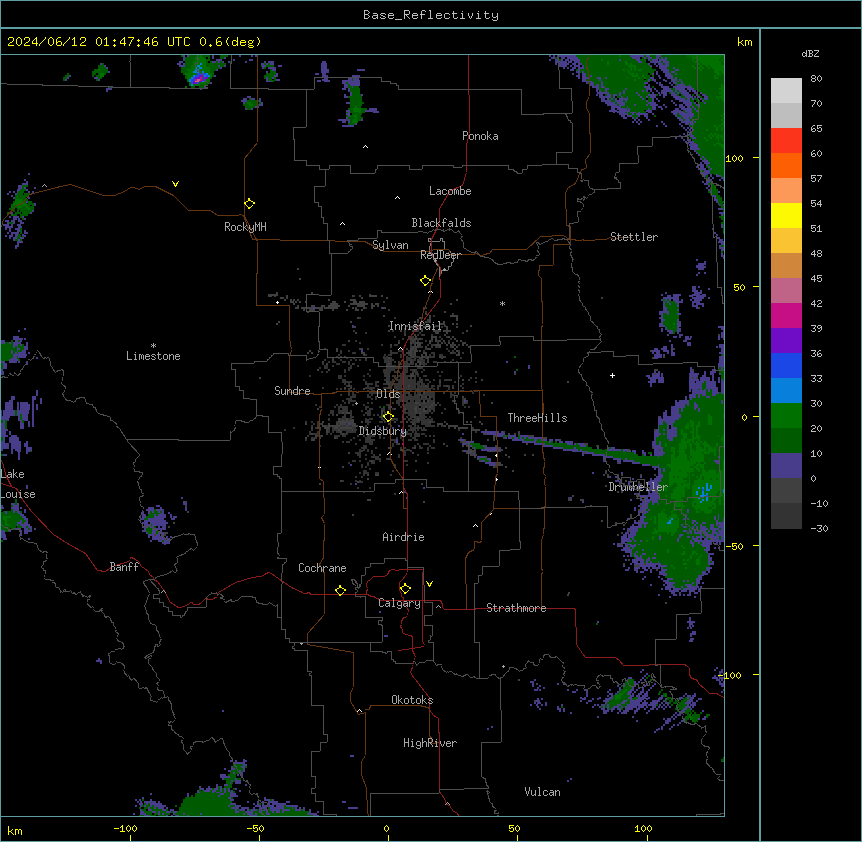Click the Base_Reflectivity title
862x842 pixels.
pos(431,15)
